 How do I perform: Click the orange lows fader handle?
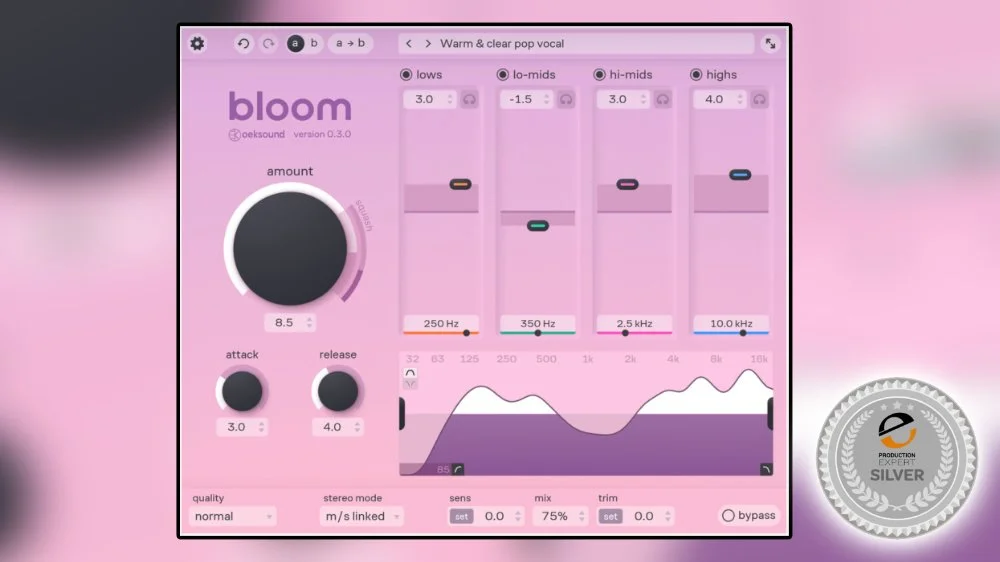click(x=460, y=184)
